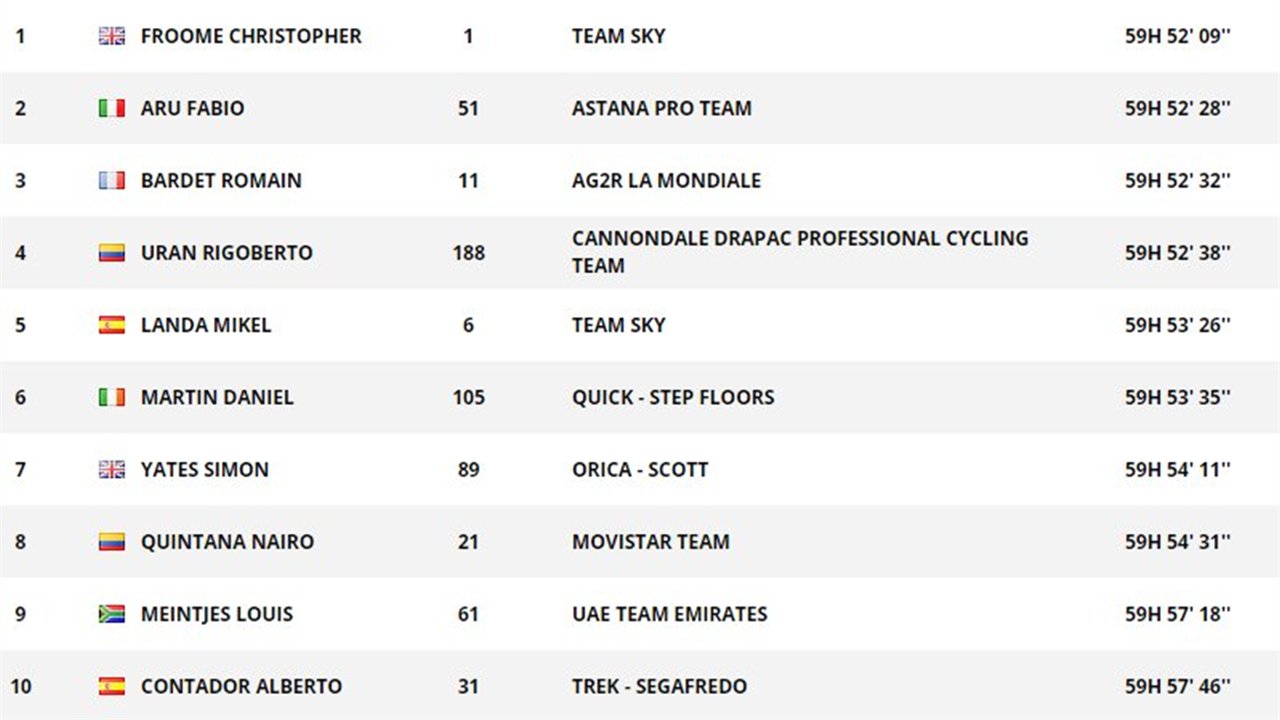The height and width of the screenshot is (720, 1280).
Task: Click the Colombian flag beside Quintana Nairo
Action: [x=112, y=542]
